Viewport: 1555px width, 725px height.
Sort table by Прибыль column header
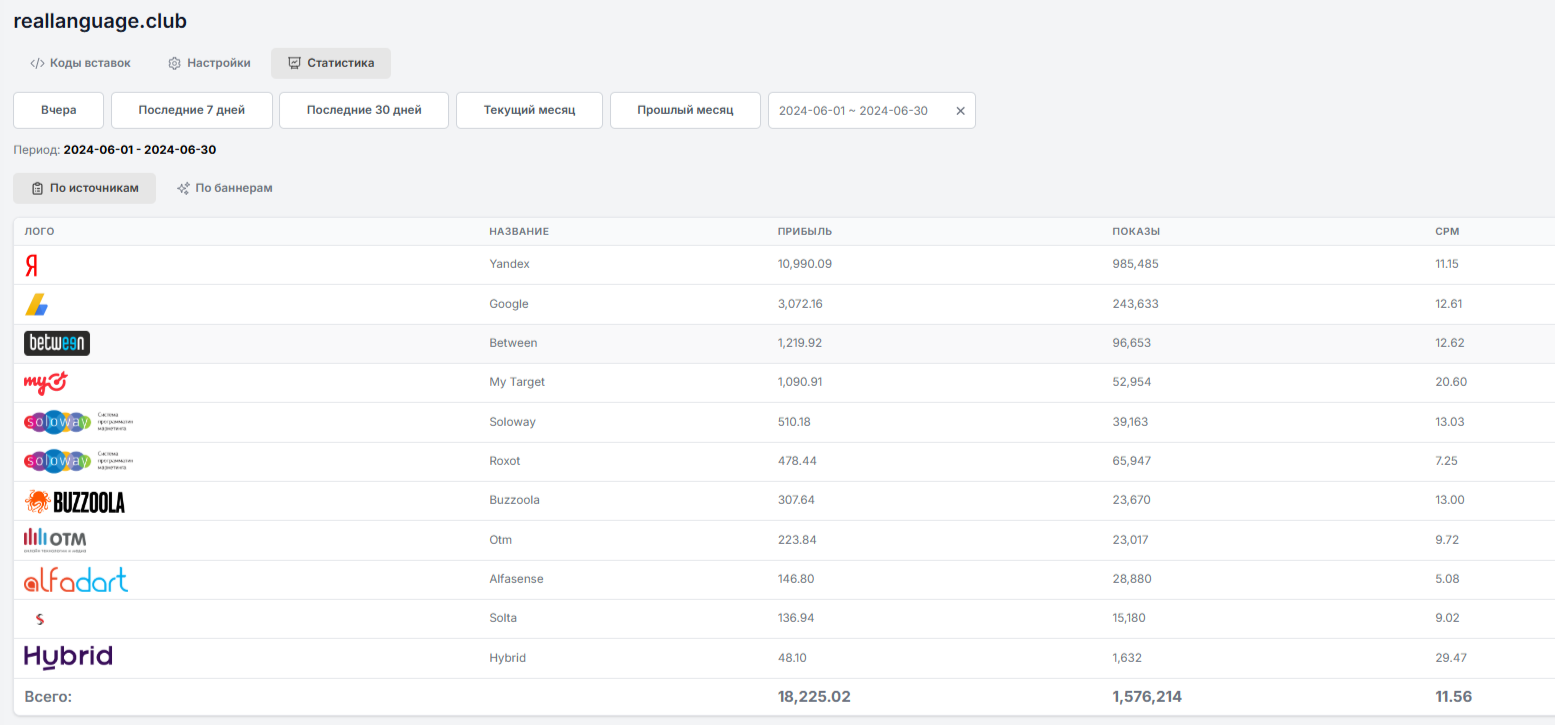pyautogui.click(x=804, y=232)
